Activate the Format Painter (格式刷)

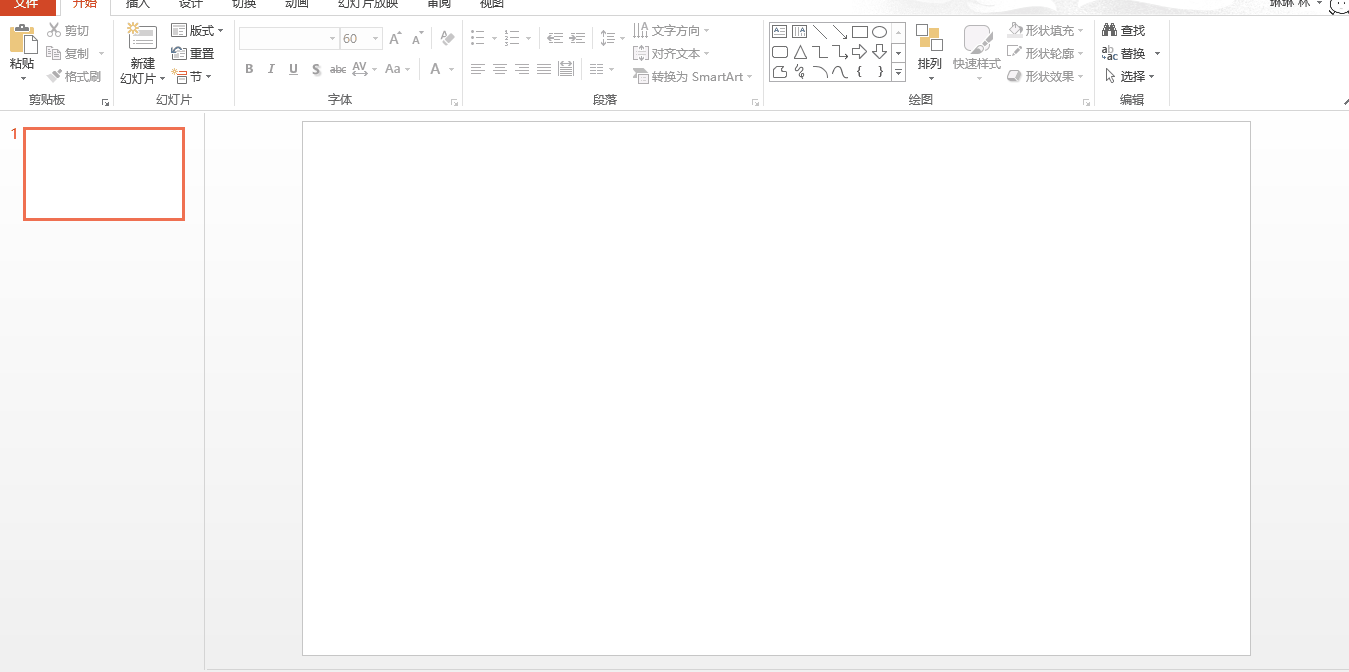click(74, 76)
